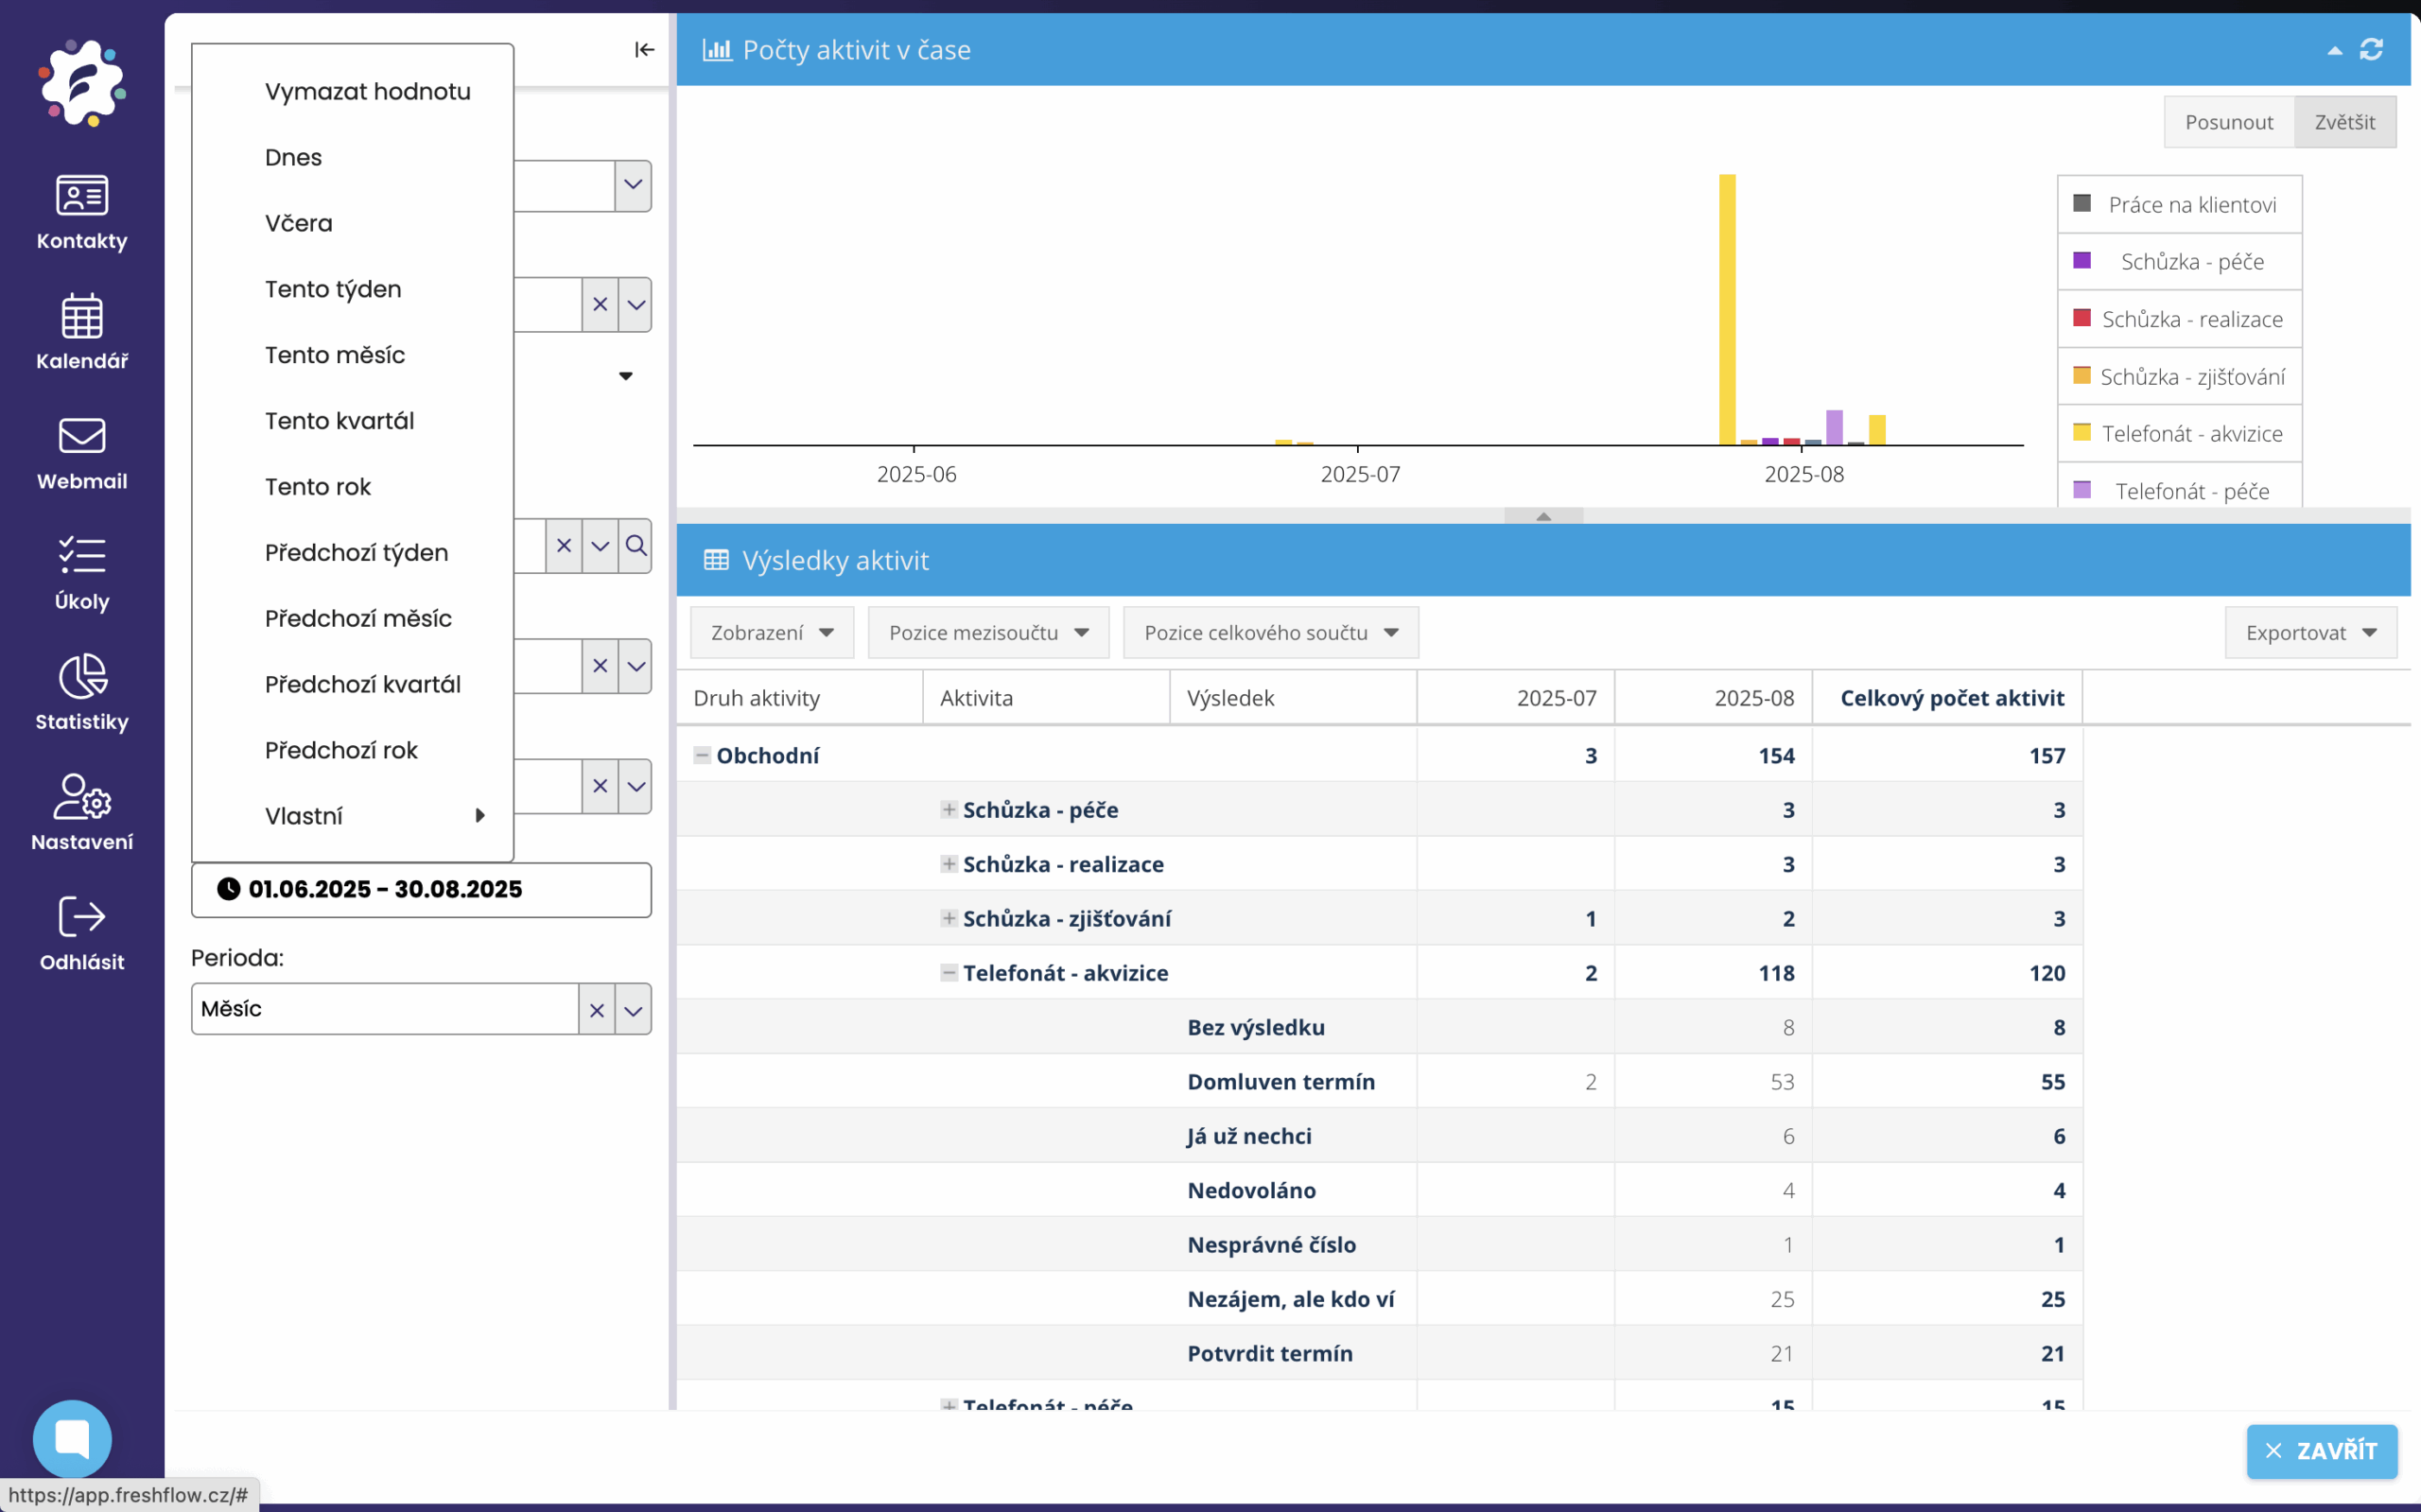Click the ZAVŘÍT button
This screenshot has height=1512, width=2421.
click(2321, 1450)
